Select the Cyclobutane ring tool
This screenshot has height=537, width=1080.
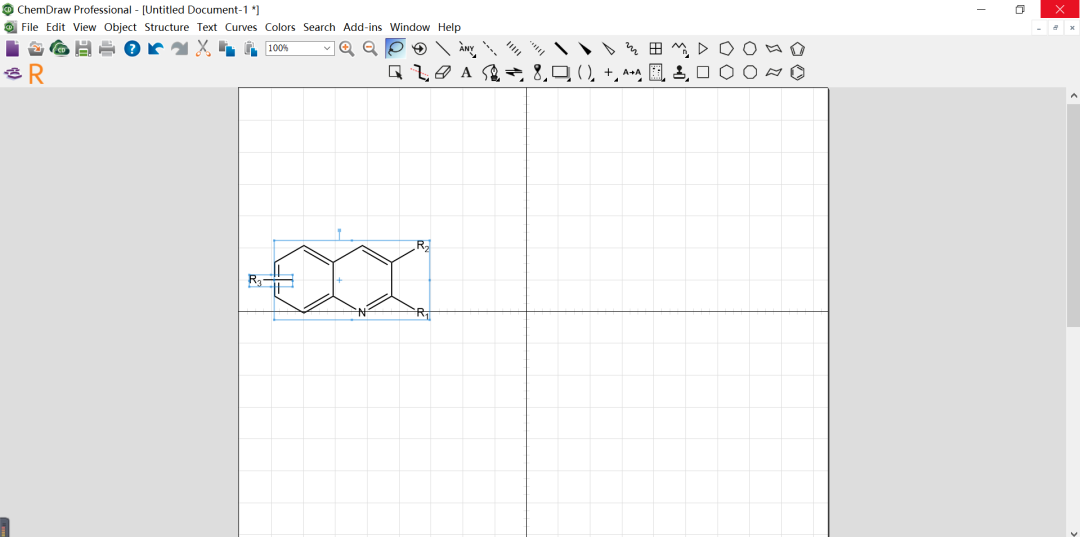[x=703, y=72]
